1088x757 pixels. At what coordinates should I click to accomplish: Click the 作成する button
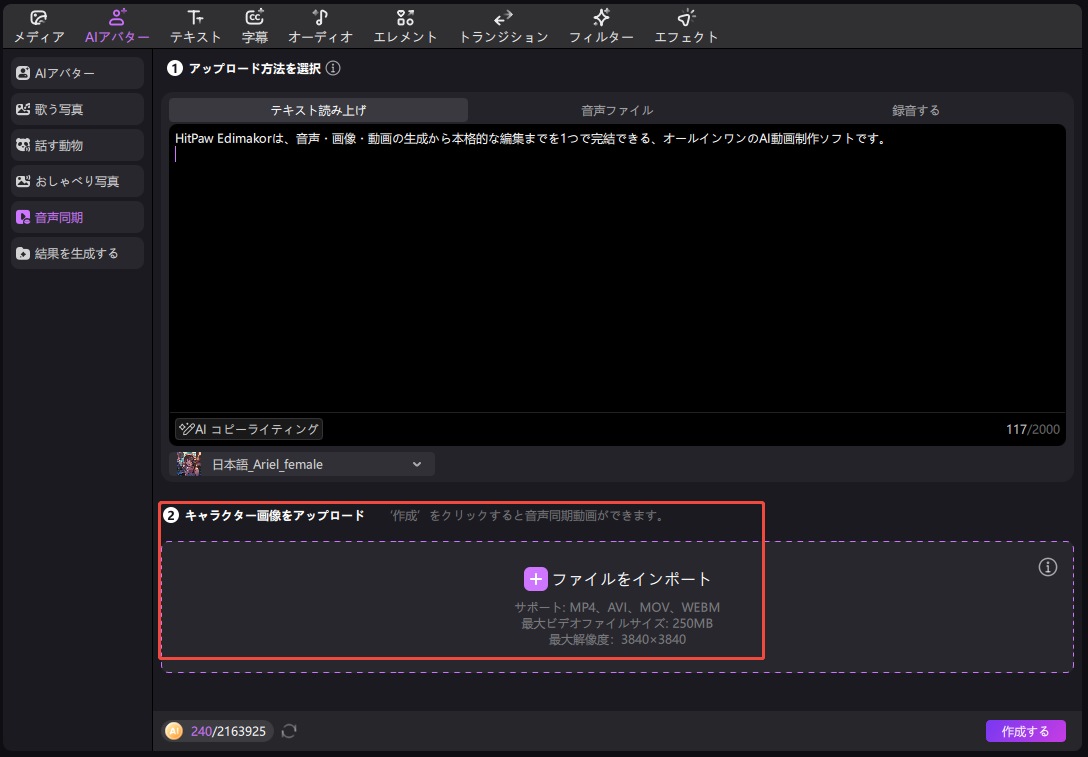(x=1026, y=731)
